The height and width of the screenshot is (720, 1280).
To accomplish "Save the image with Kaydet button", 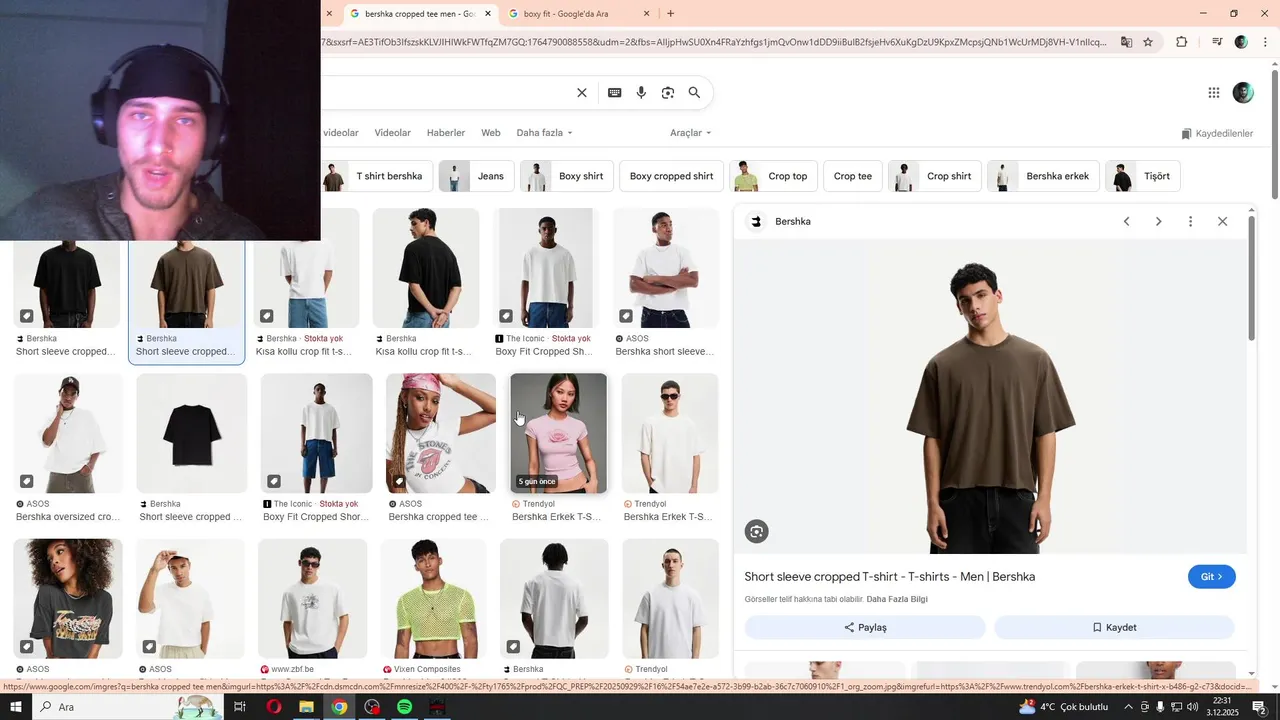I will point(1114,628).
